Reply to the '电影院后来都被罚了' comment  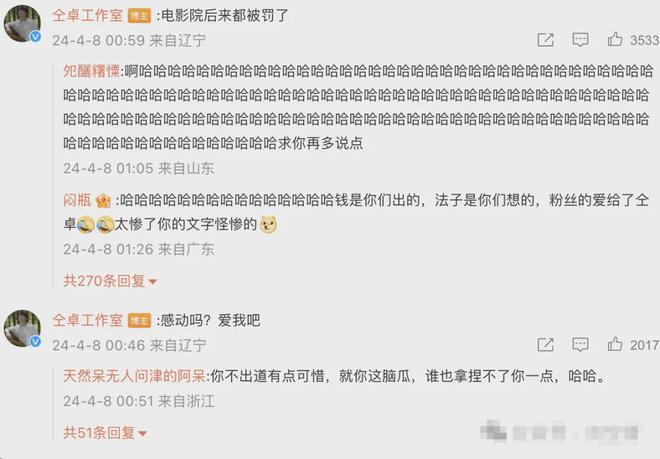580,40
